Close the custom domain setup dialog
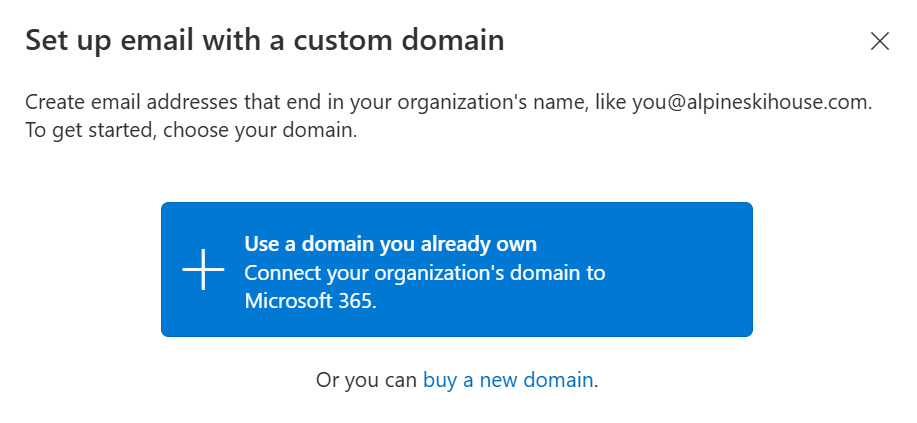 point(880,41)
